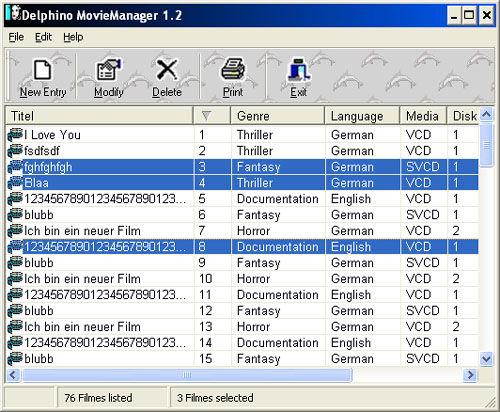The image size is (500, 412).
Task: Click film icon of row number 11
Action: pos(15,295)
